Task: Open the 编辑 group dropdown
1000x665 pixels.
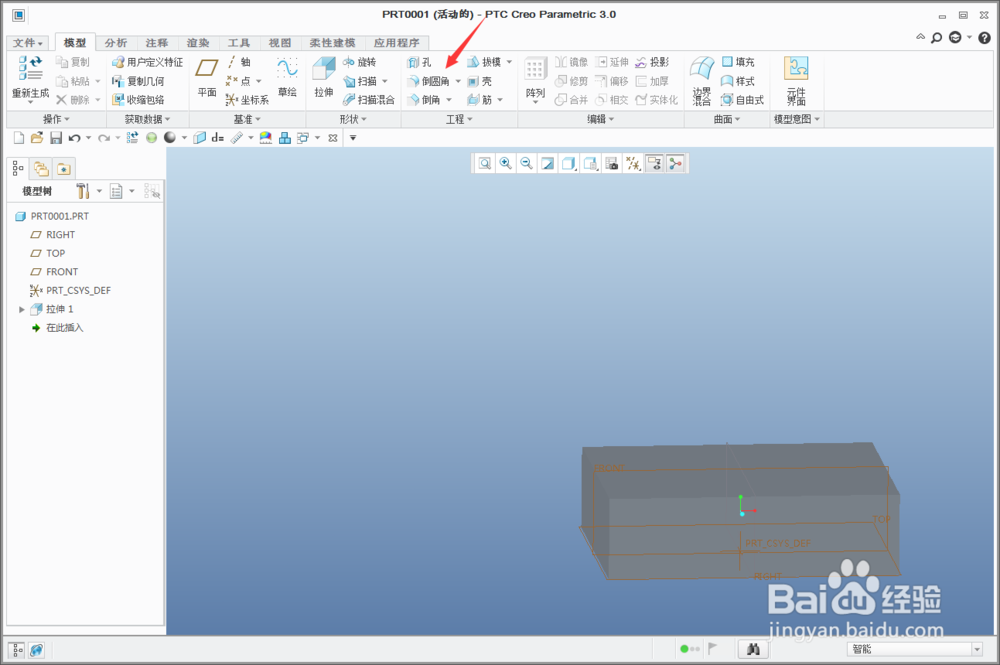Action: click(x=601, y=119)
